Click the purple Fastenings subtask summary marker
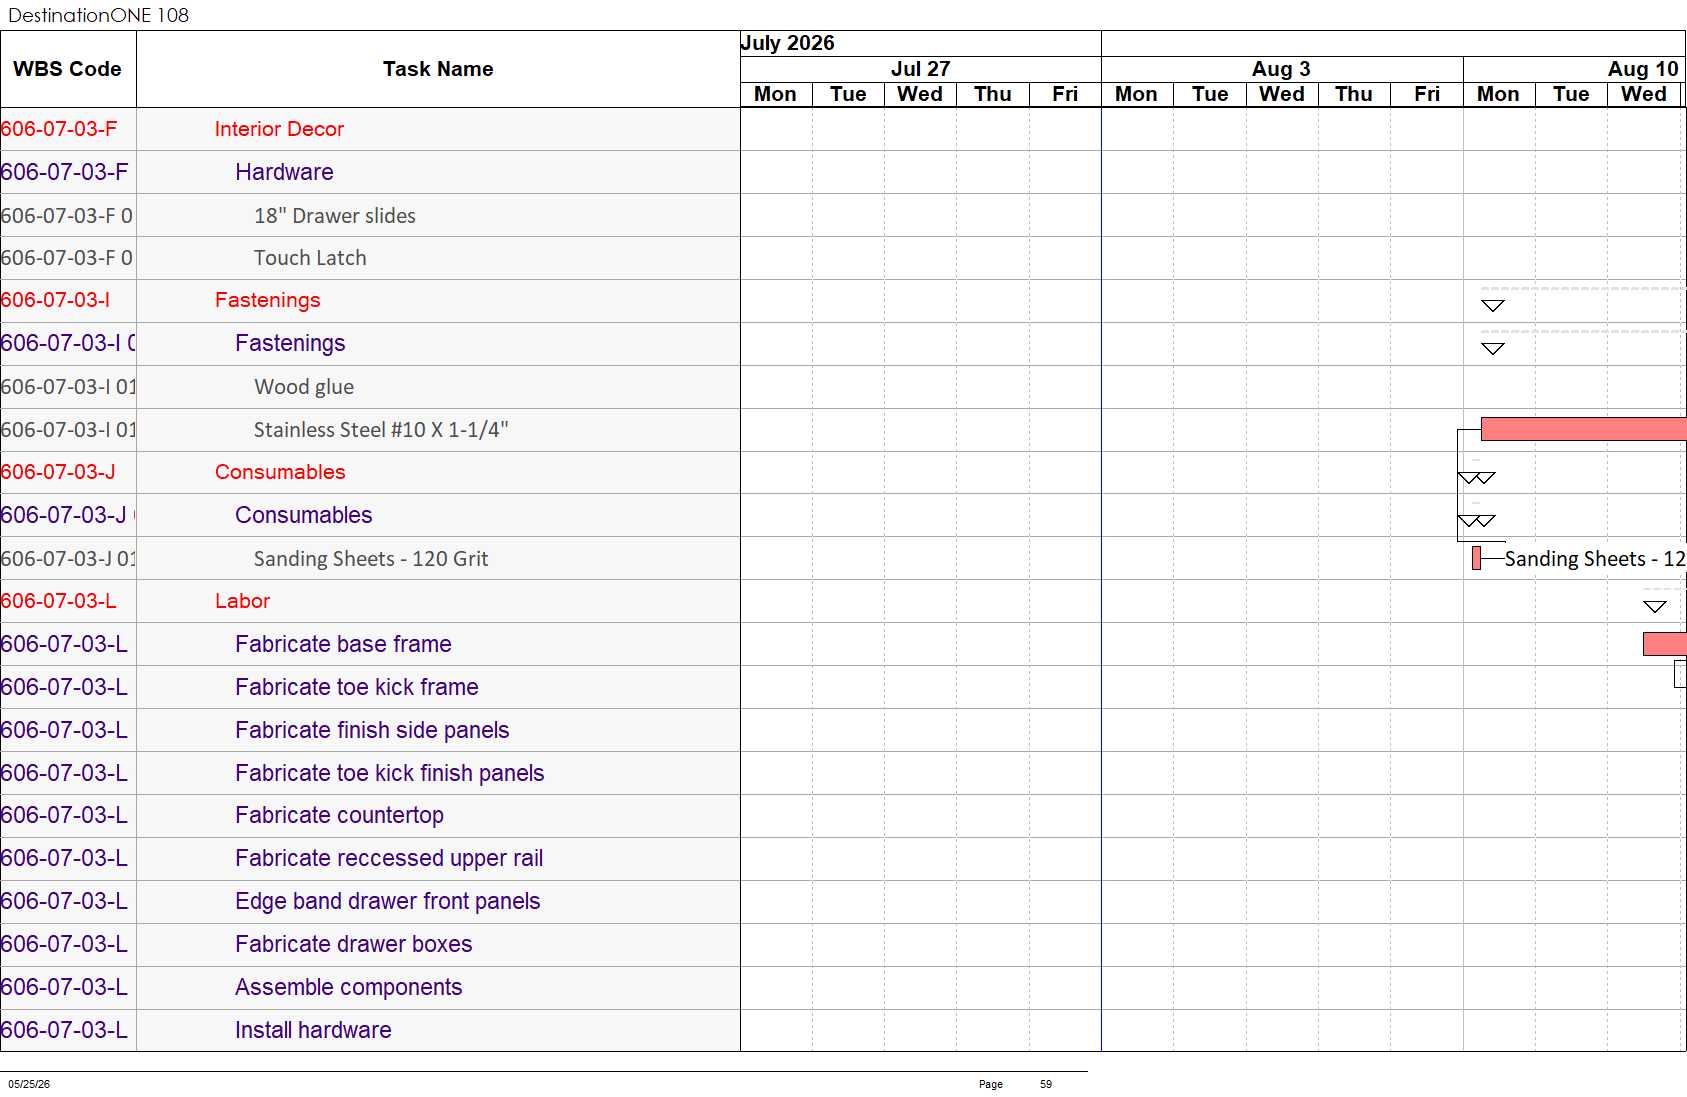Screen dimensions: 1687x1097 click(1492, 348)
